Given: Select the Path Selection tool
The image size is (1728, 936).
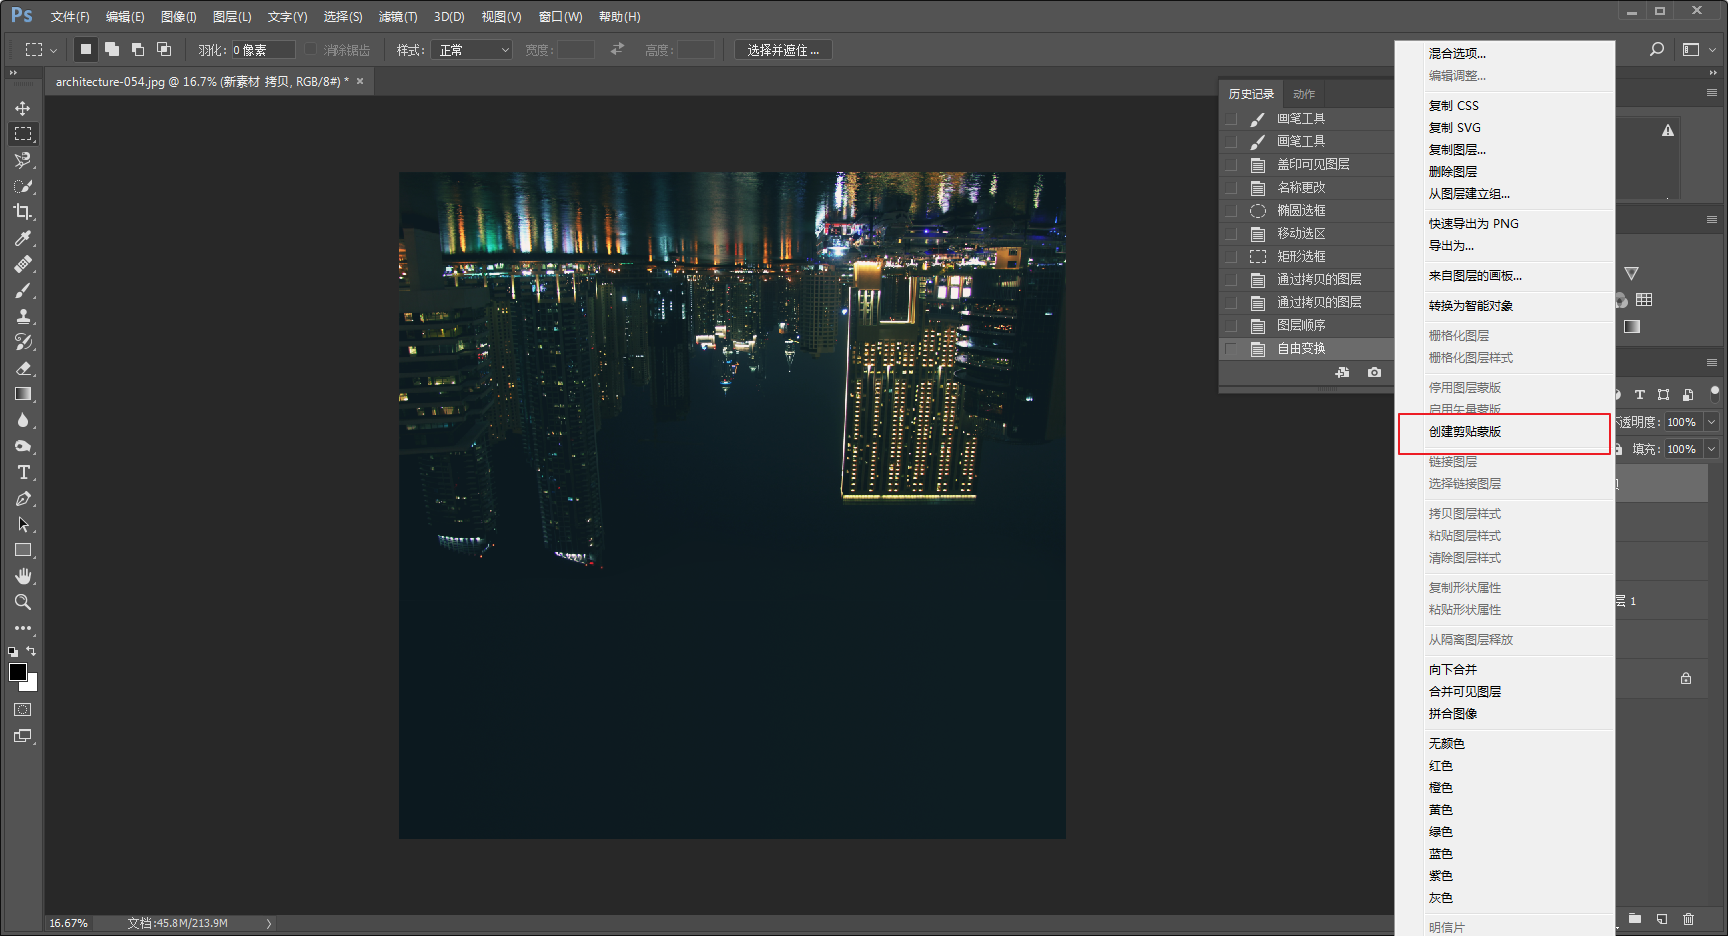Looking at the screenshot, I should [23, 524].
